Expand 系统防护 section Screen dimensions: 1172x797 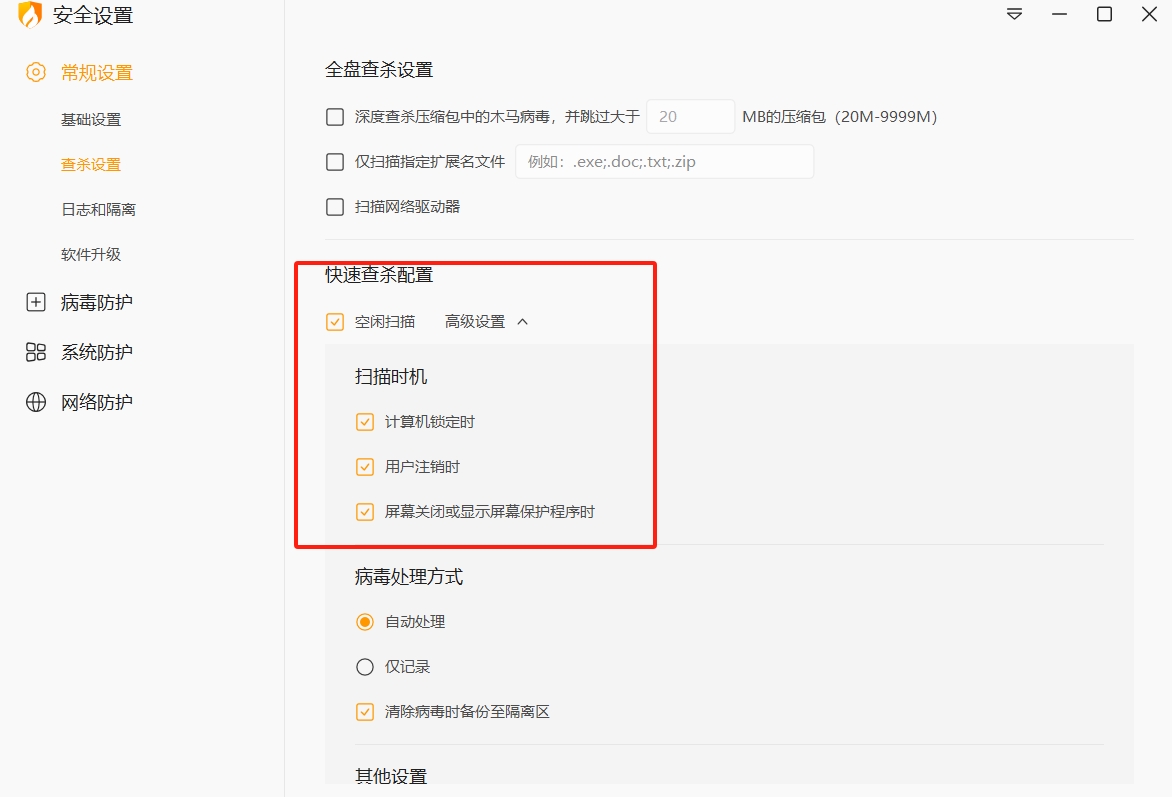pyautogui.click(x=96, y=352)
